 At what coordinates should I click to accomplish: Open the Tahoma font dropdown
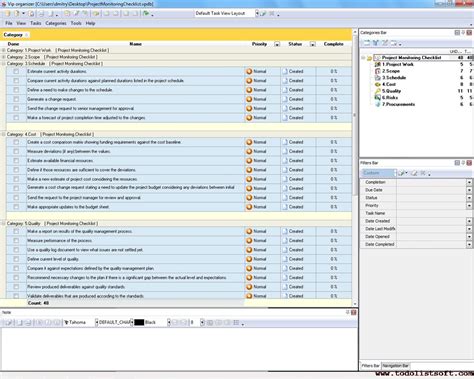(97, 322)
